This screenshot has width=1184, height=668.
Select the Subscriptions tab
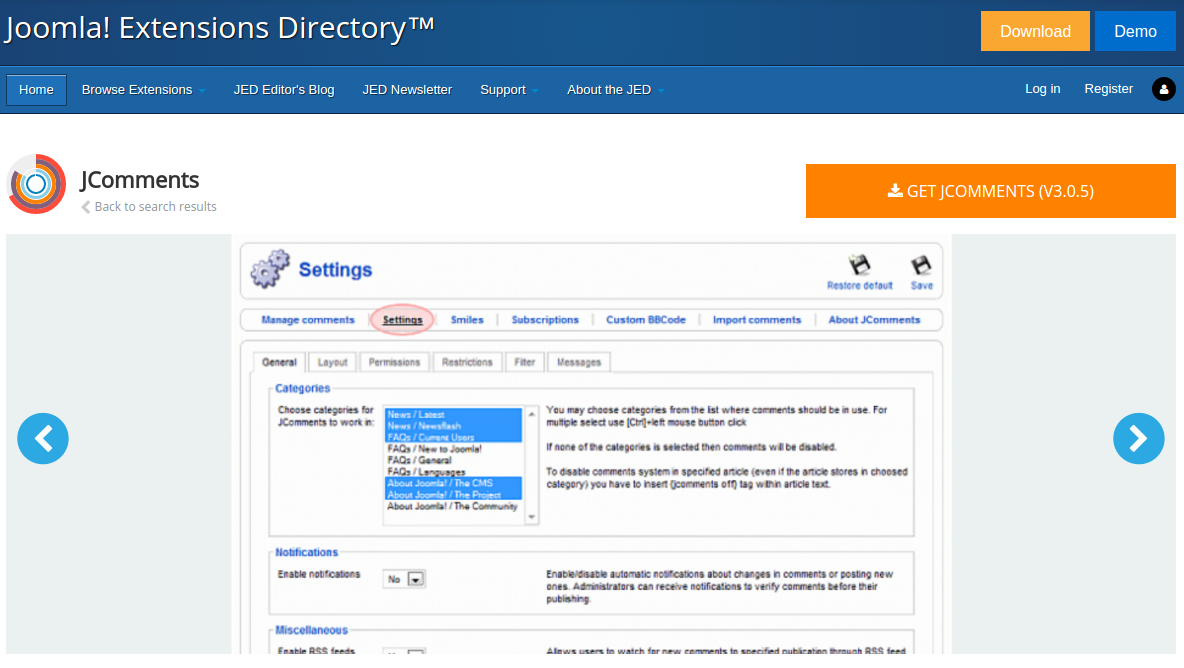click(x=545, y=320)
